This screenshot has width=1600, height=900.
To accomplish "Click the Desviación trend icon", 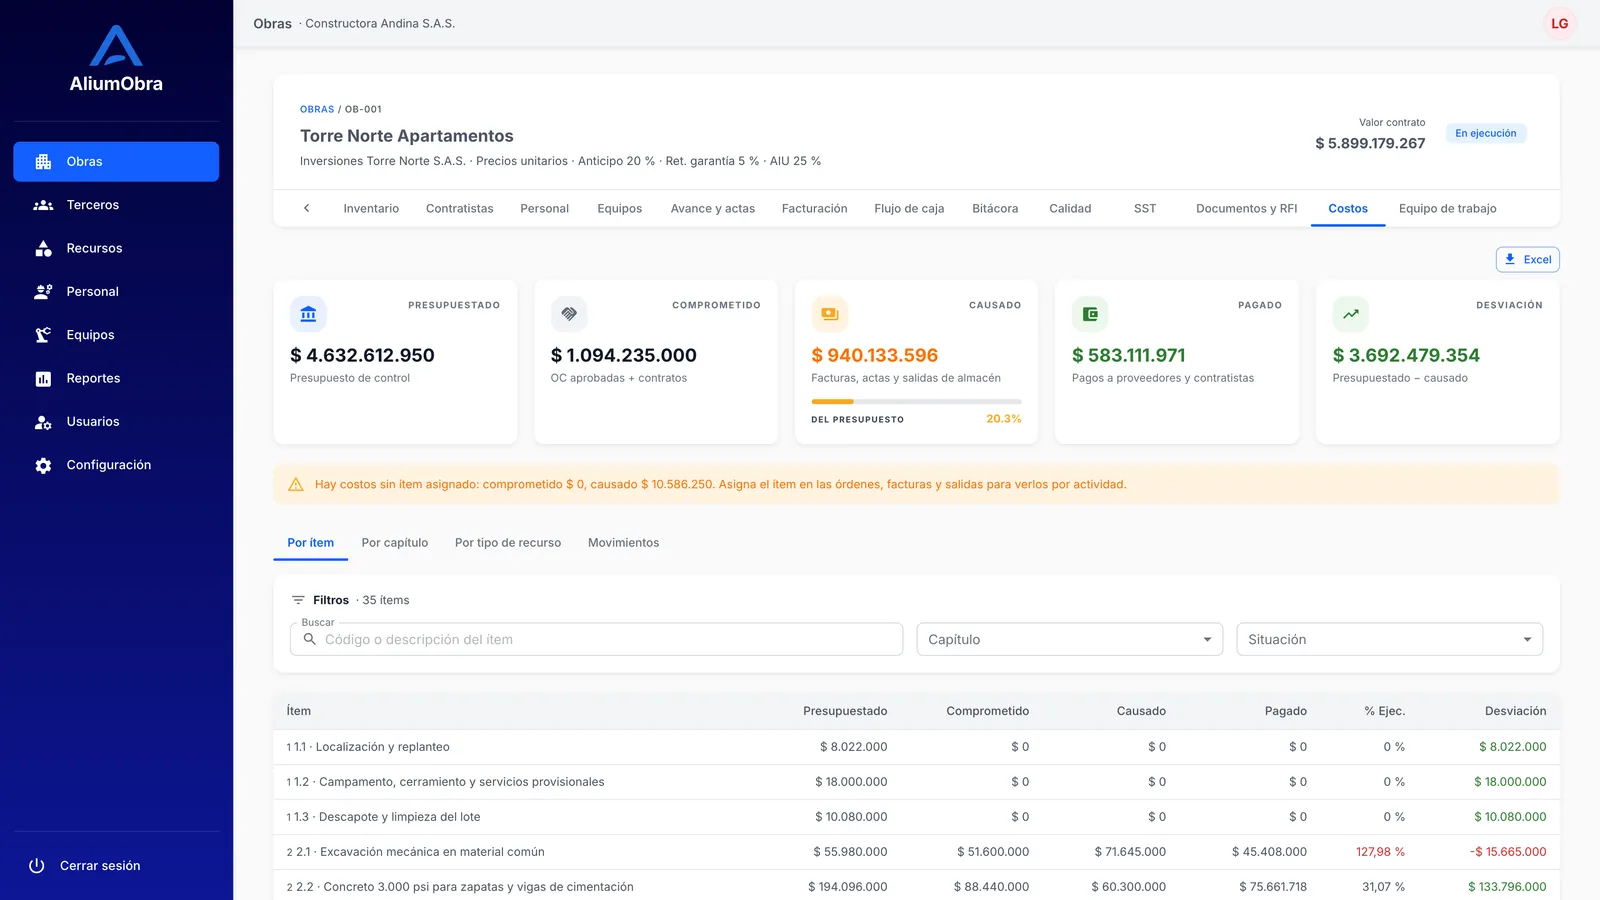I will tap(1351, 314).
